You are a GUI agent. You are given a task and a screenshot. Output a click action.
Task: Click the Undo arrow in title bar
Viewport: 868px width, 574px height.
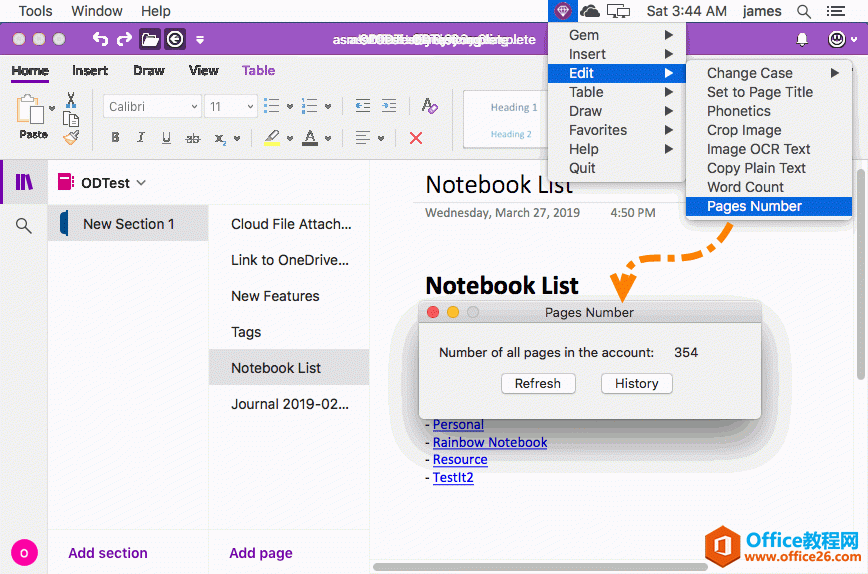tap(99, 39)
